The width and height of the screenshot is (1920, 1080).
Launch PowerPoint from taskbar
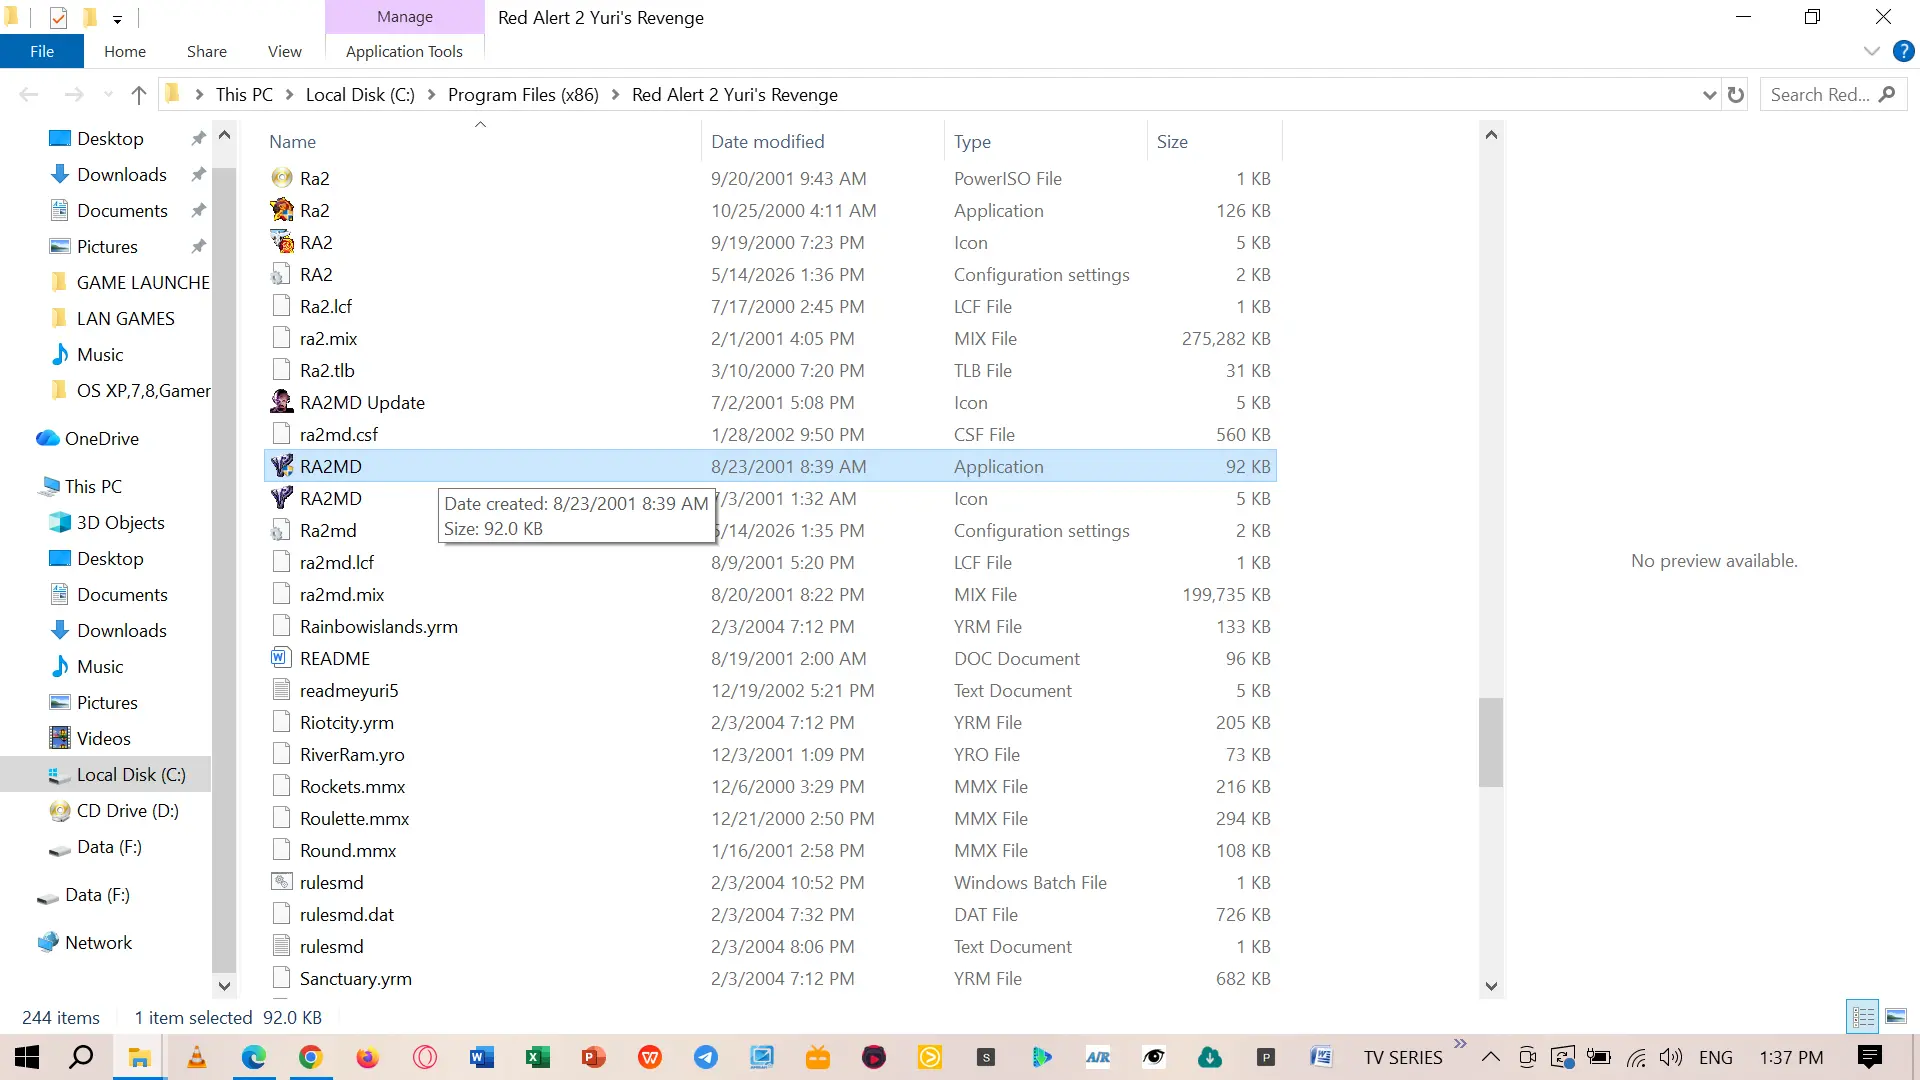click(x=594, y=1057)
